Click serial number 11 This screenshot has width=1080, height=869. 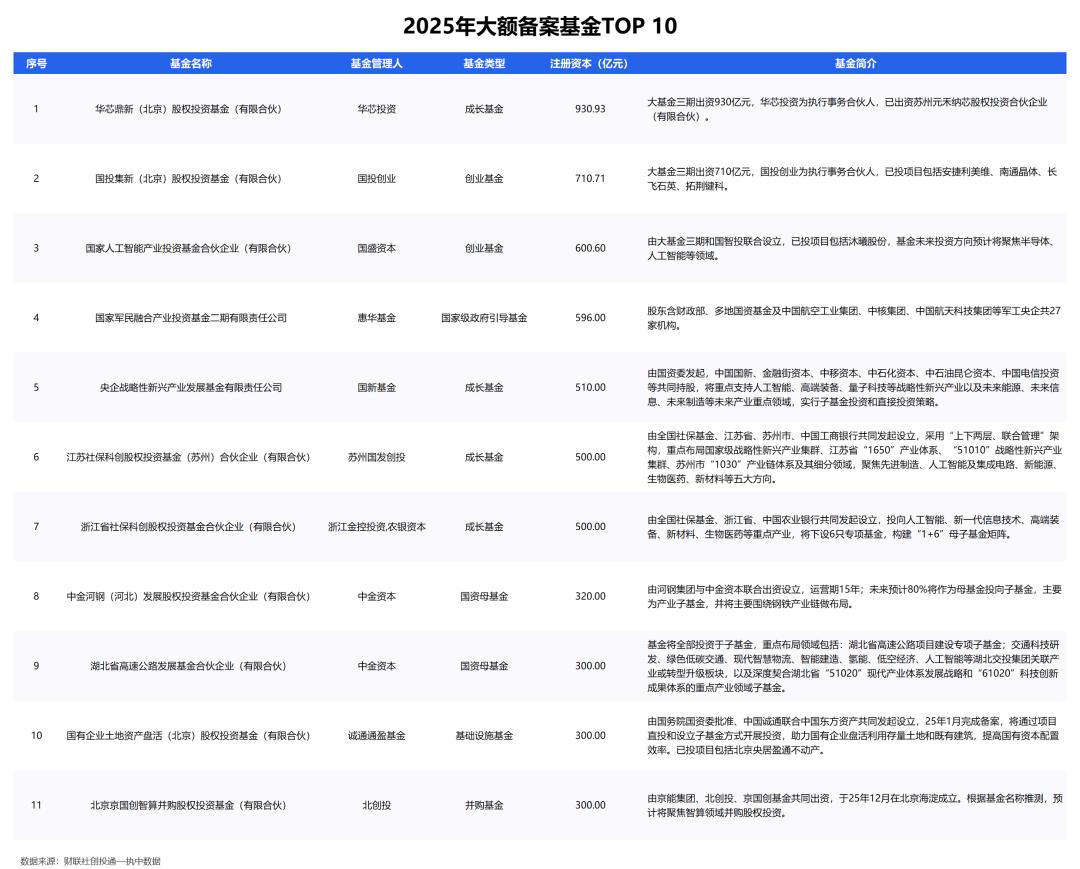coord(37,805)
